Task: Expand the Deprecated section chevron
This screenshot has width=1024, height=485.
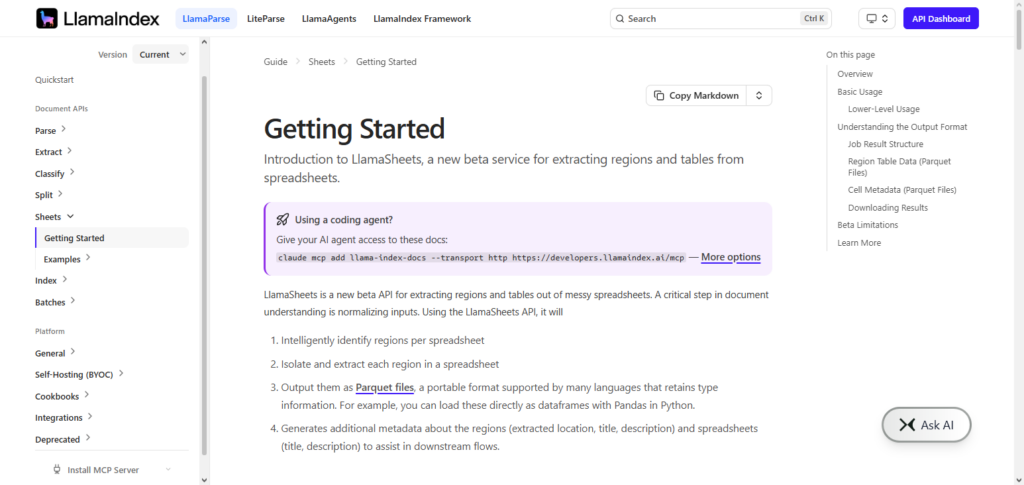Action: tap(88, 438)
